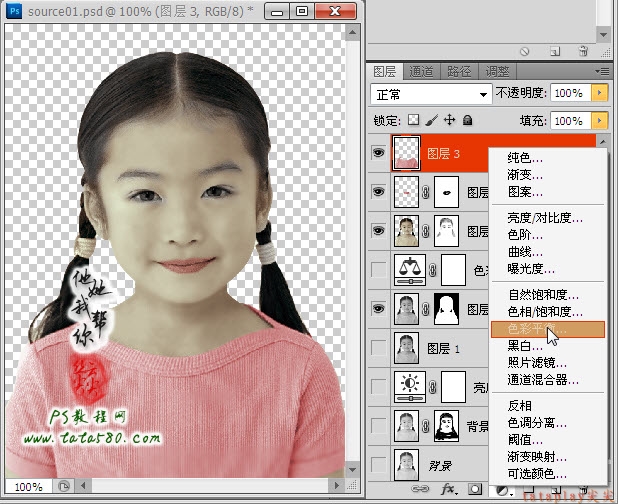Hide the lips mask layer via eye icon
Viewport: 618px width, 504px height.
[x=378, y=192]
